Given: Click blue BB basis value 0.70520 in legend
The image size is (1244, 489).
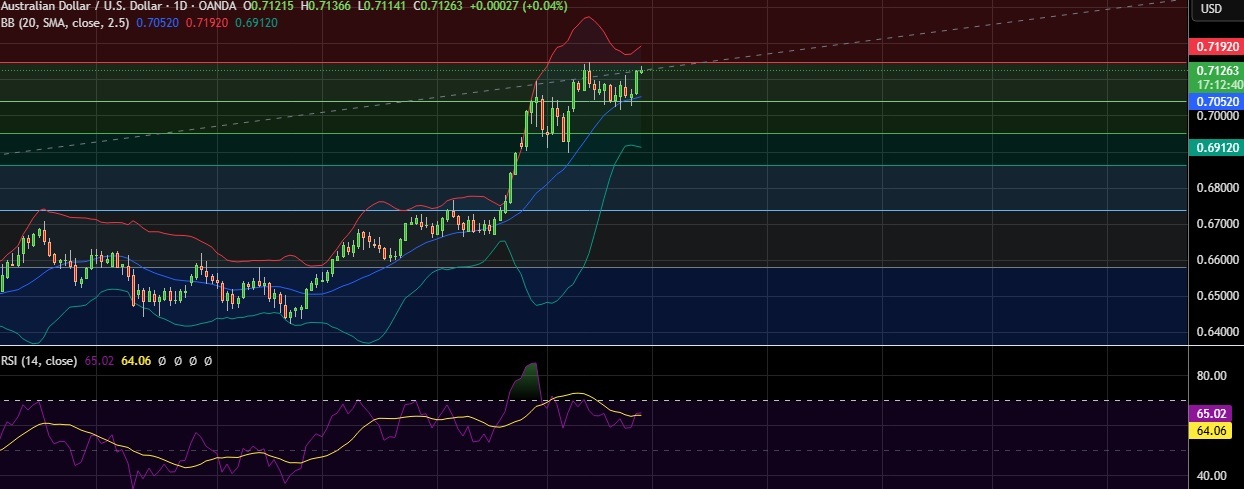Looking at the screenshot, I should coord(157,21).
